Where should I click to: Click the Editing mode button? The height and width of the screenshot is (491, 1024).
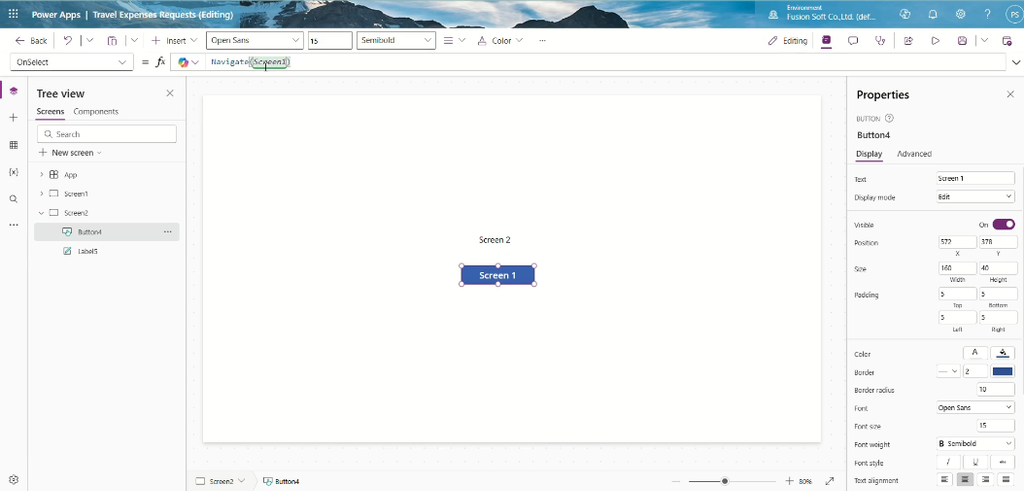[788, 40]
